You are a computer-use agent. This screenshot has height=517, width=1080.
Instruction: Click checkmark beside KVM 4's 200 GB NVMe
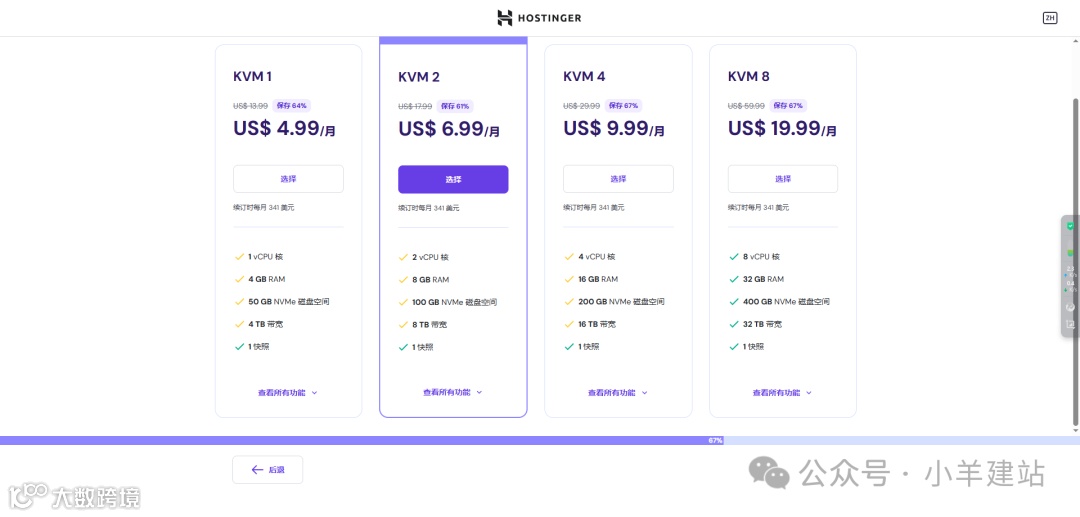569,302
